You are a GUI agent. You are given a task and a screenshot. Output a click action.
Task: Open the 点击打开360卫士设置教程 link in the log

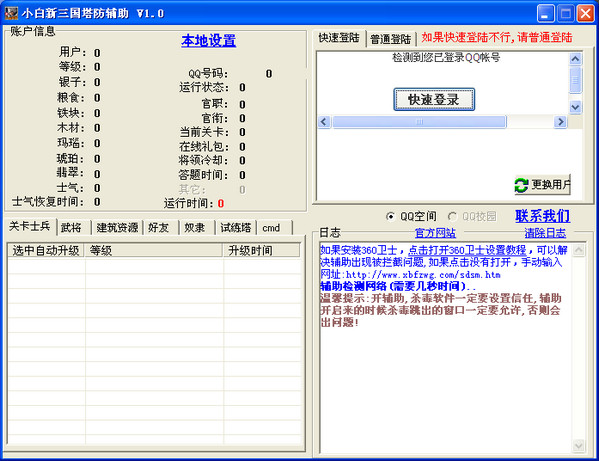467,251
